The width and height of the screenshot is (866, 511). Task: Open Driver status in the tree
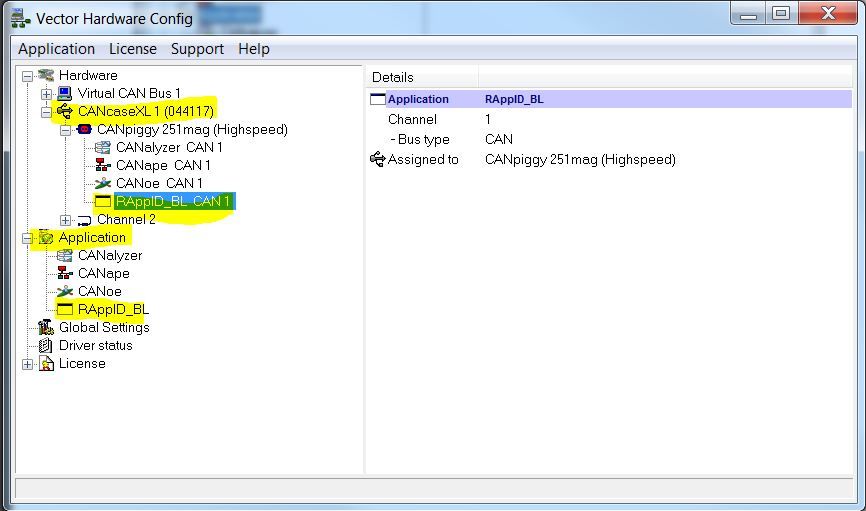point(96,345)
